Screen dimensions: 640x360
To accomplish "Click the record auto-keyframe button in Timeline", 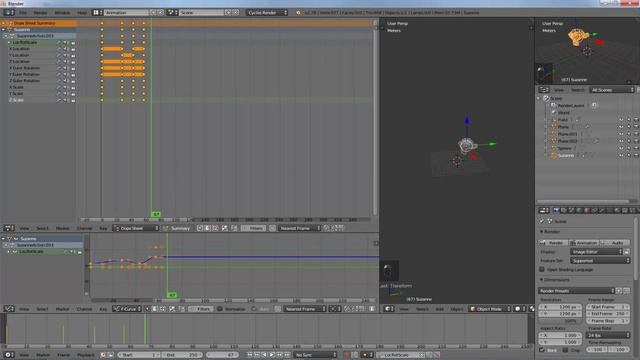I will pyautogui.click(x=347, y=355).
